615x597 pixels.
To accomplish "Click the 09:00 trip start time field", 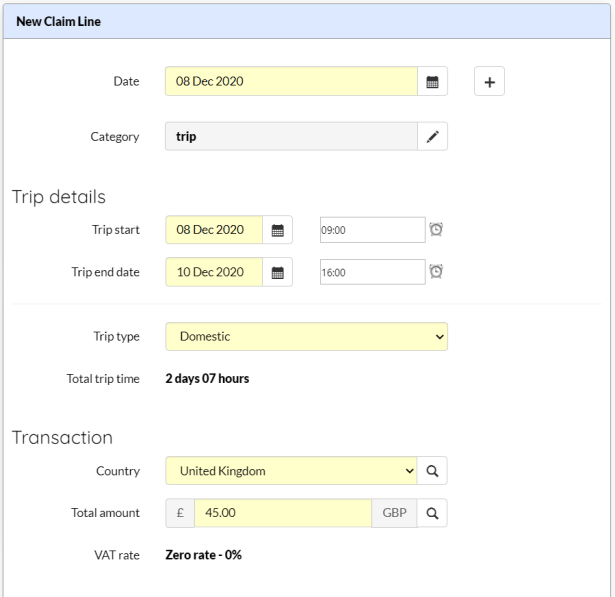I will pyautogui.click(x=372, y=230).
